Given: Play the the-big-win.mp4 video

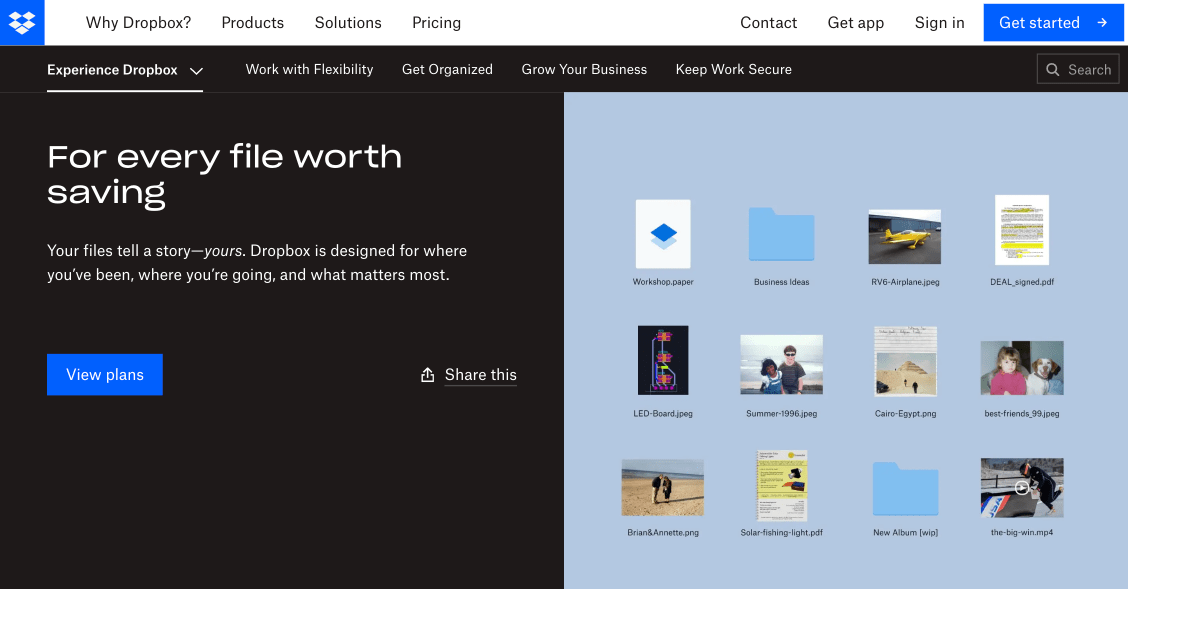Looking at the screenshot, I should click(1022, 487).
